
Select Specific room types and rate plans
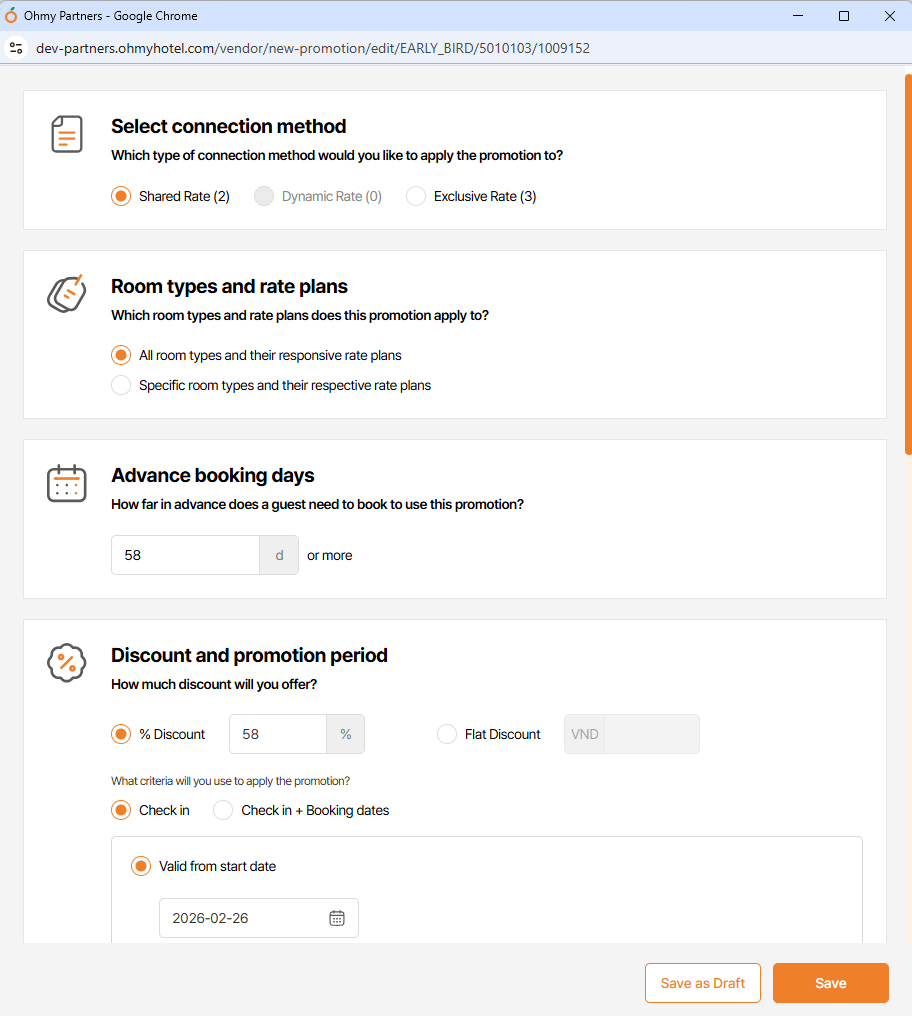click(121, 385)
